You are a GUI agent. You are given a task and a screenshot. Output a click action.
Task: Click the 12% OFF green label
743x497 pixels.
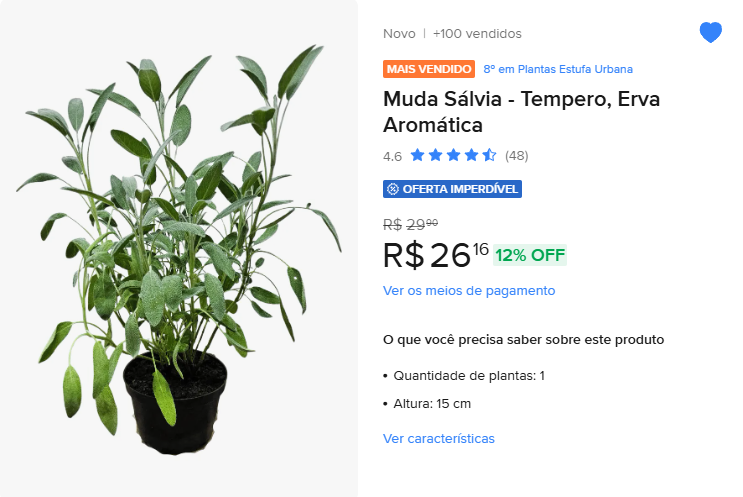tap(530, 255)
